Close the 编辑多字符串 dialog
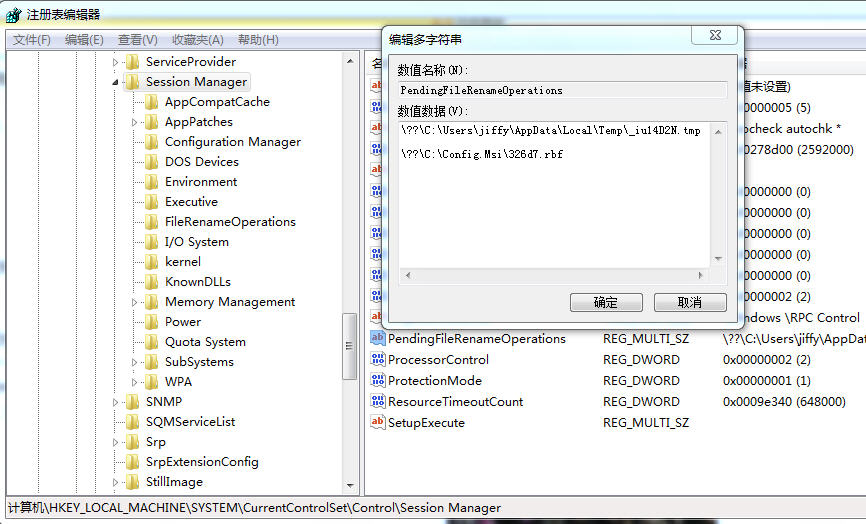The image size is (866, 524). pyautogui.click(x=715, y=35)
